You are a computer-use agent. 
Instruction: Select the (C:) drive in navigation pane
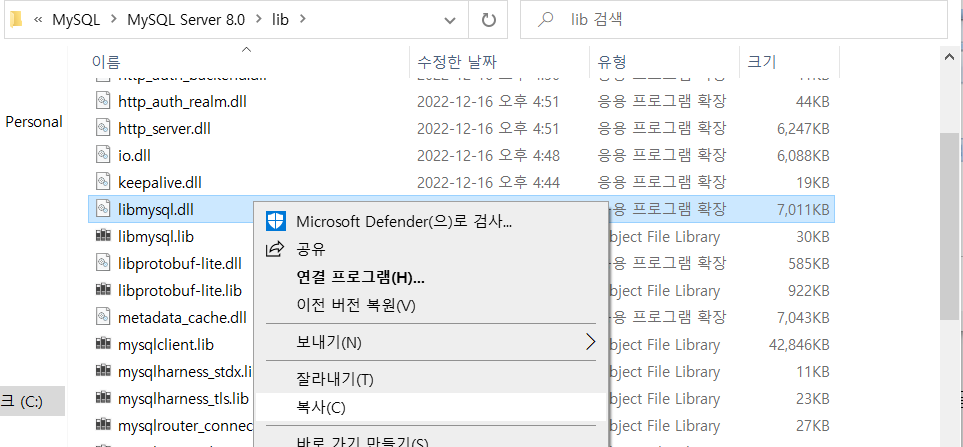click(x=32, y=402)
